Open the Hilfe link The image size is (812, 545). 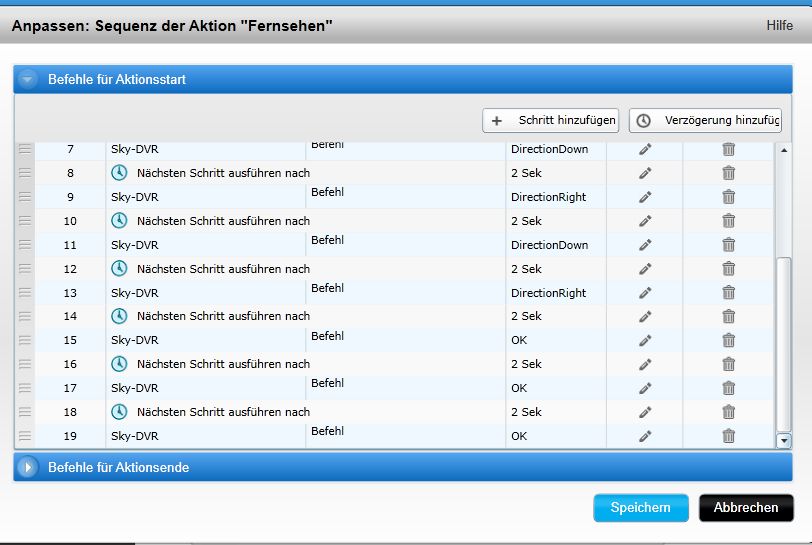[779, 25]
